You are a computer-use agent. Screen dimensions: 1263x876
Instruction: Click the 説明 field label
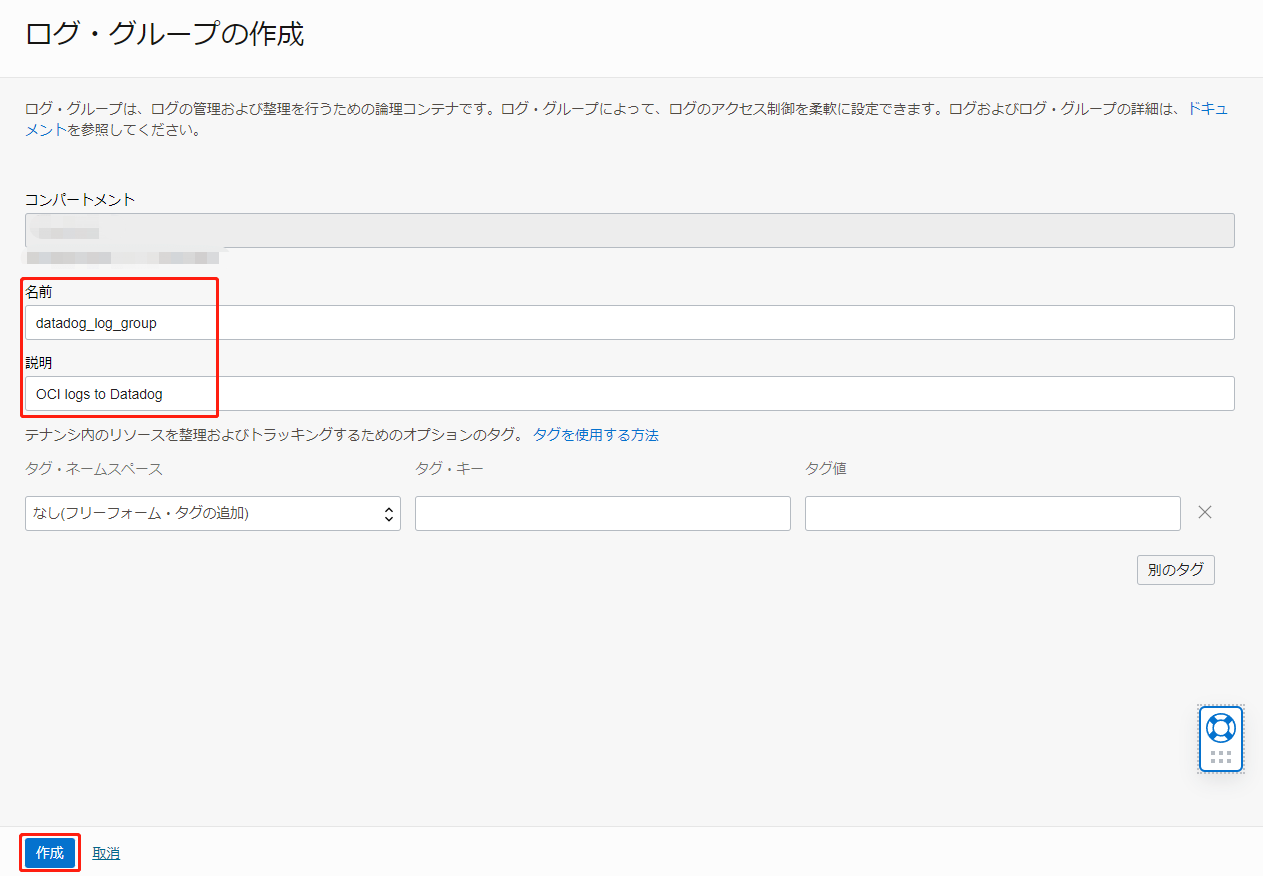coord(39,362)
